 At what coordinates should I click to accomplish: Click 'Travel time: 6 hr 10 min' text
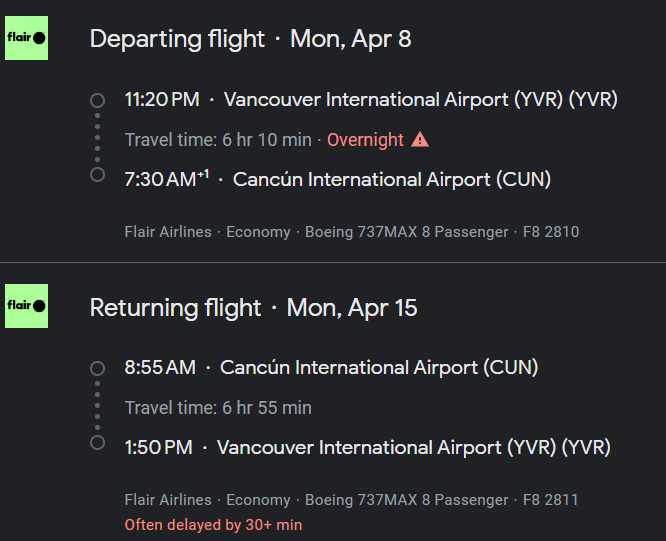coord(218,140)
